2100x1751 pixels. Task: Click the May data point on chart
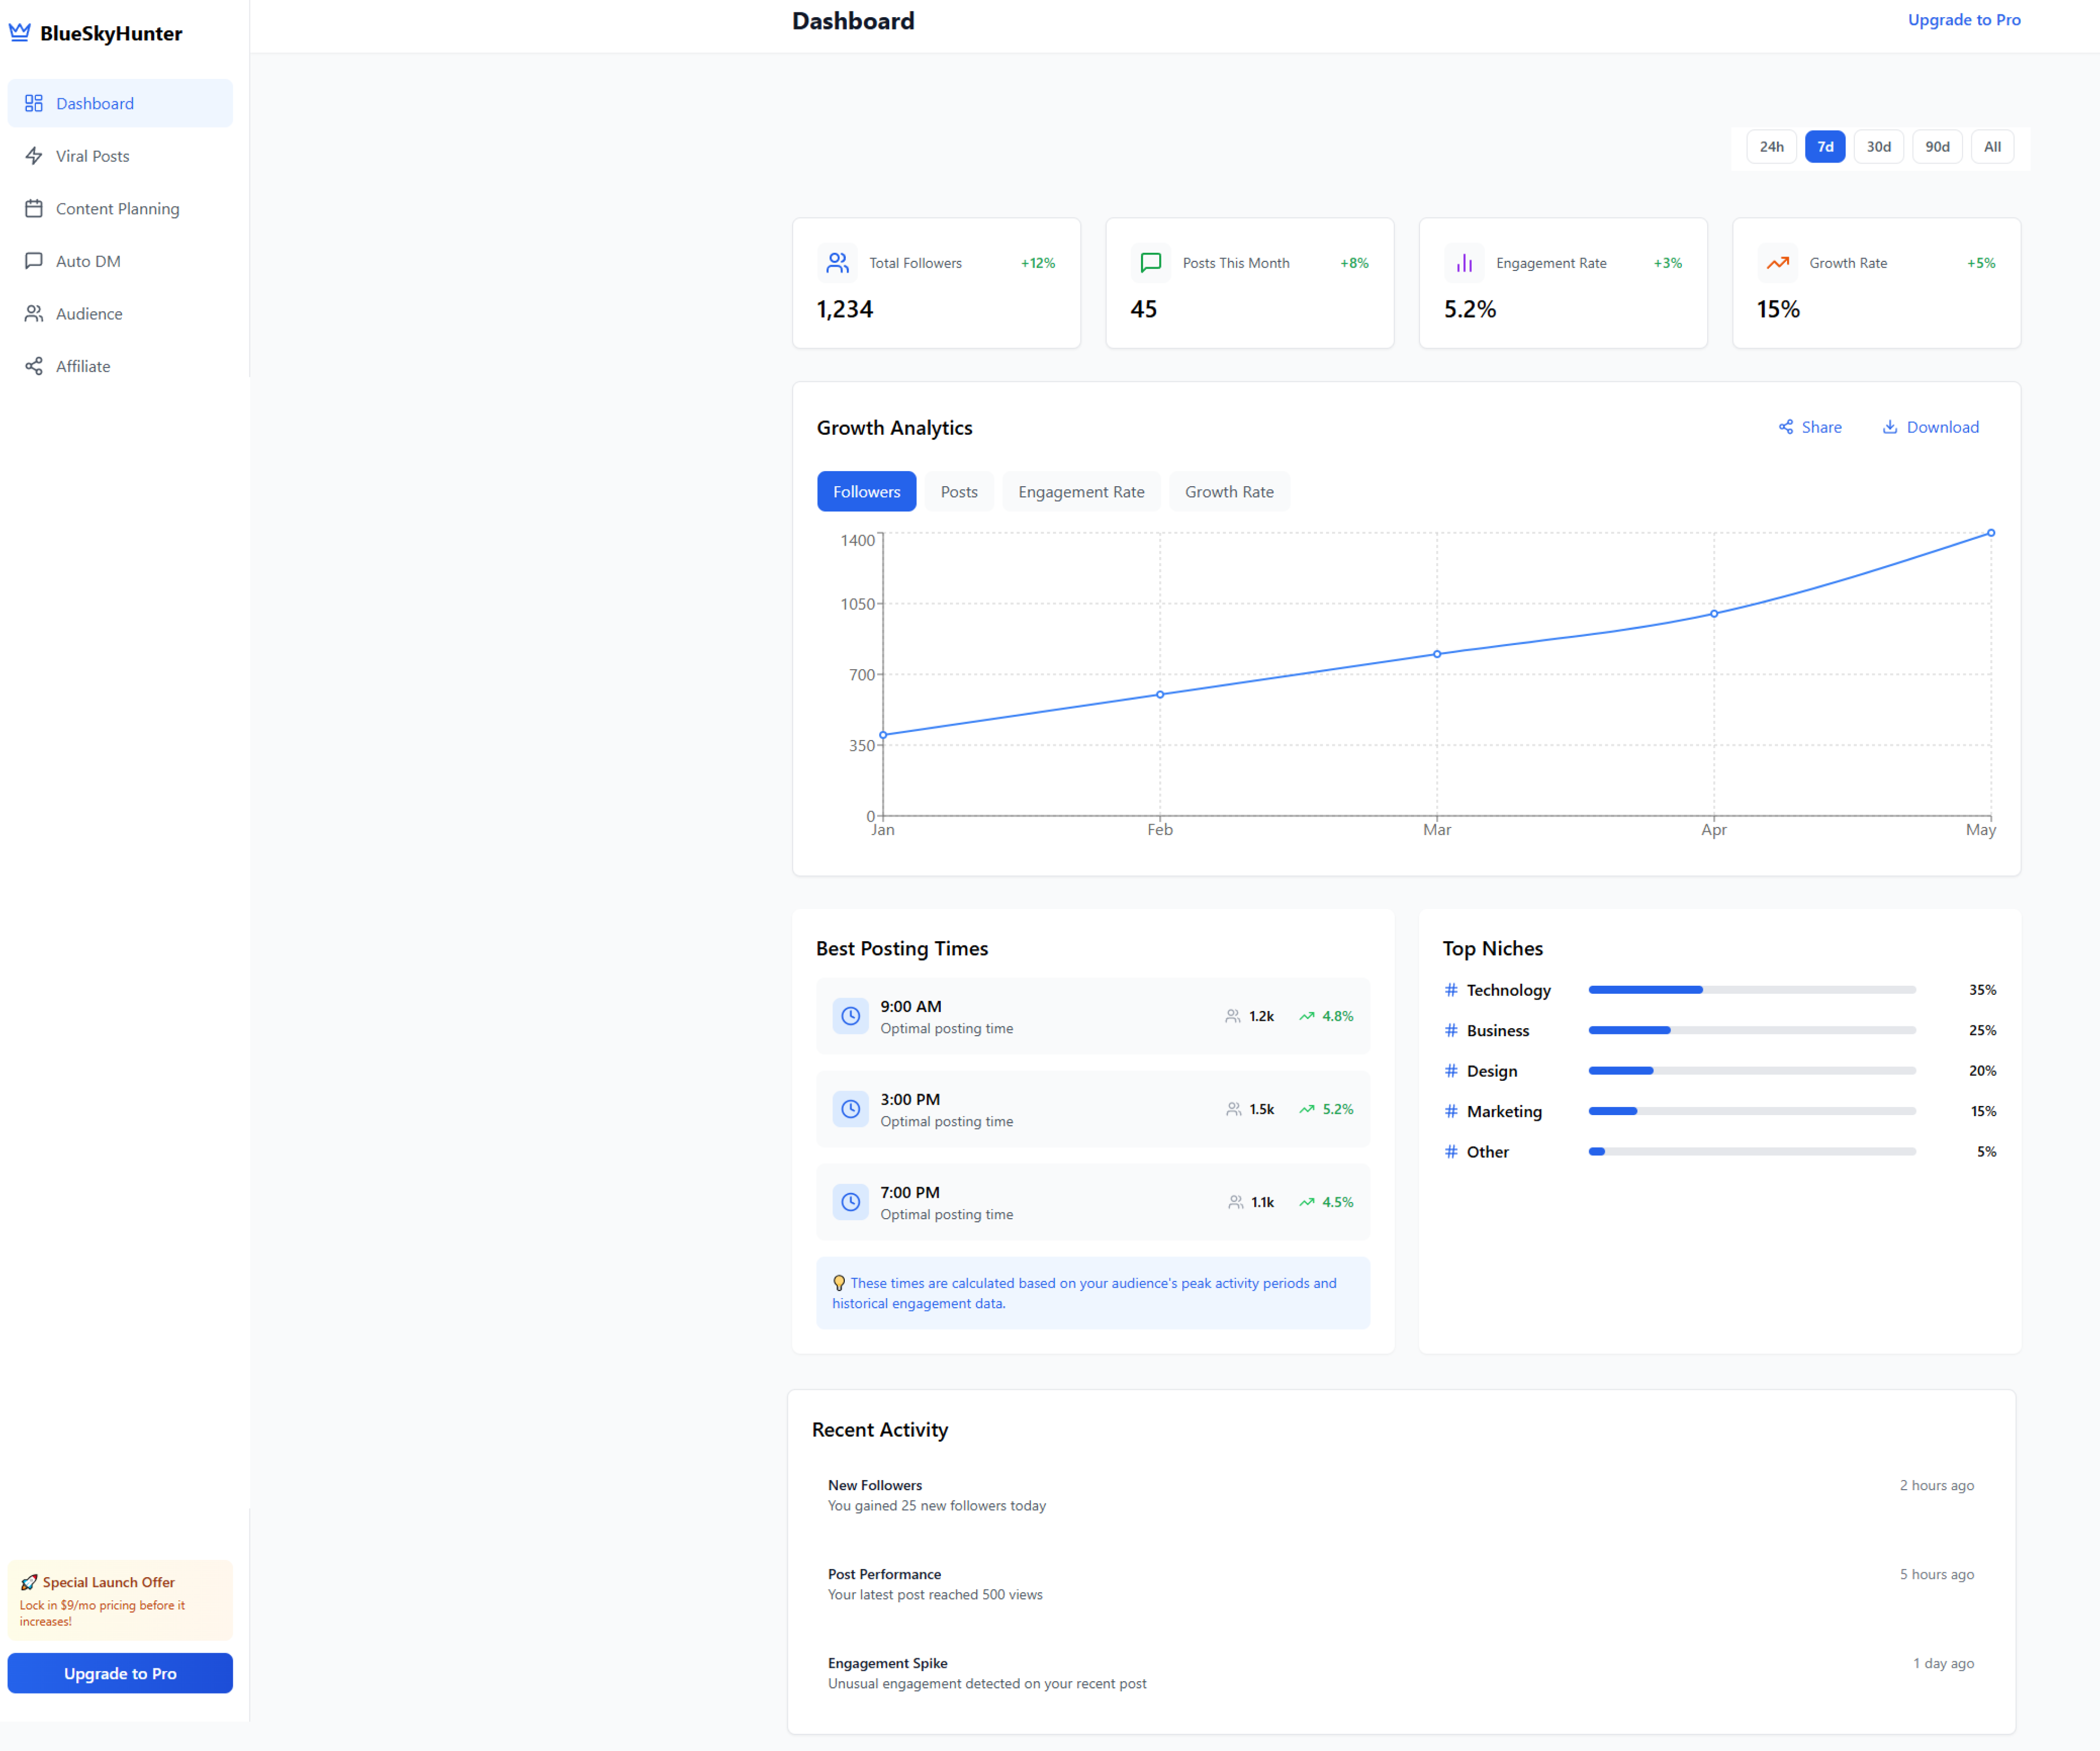click(1991, 533)
